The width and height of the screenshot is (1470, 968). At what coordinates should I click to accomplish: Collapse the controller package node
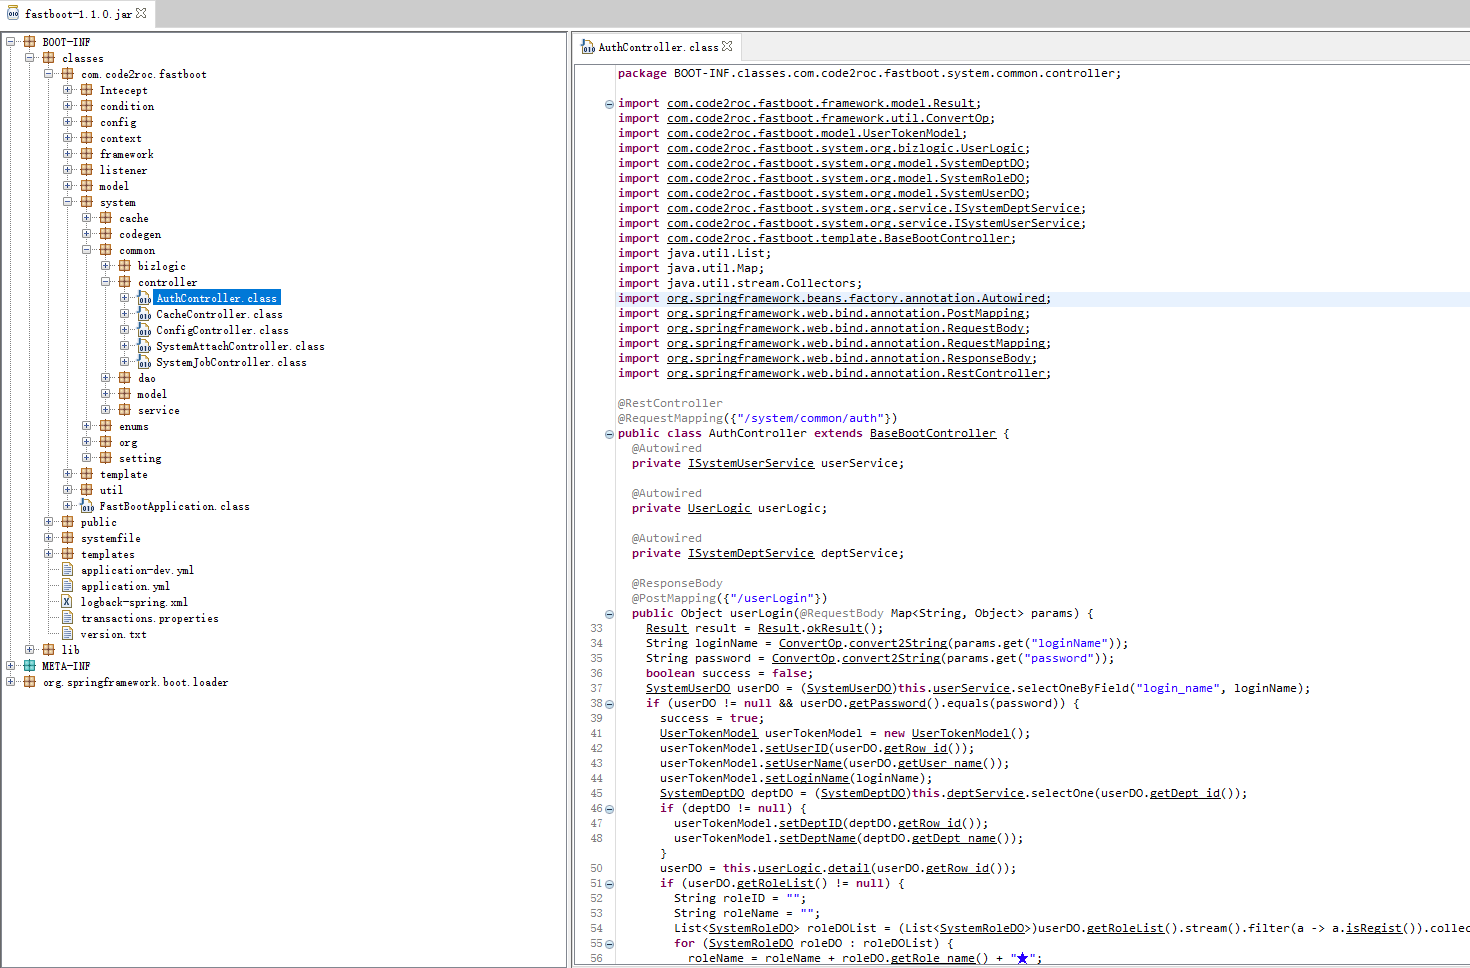pos(106,282)
